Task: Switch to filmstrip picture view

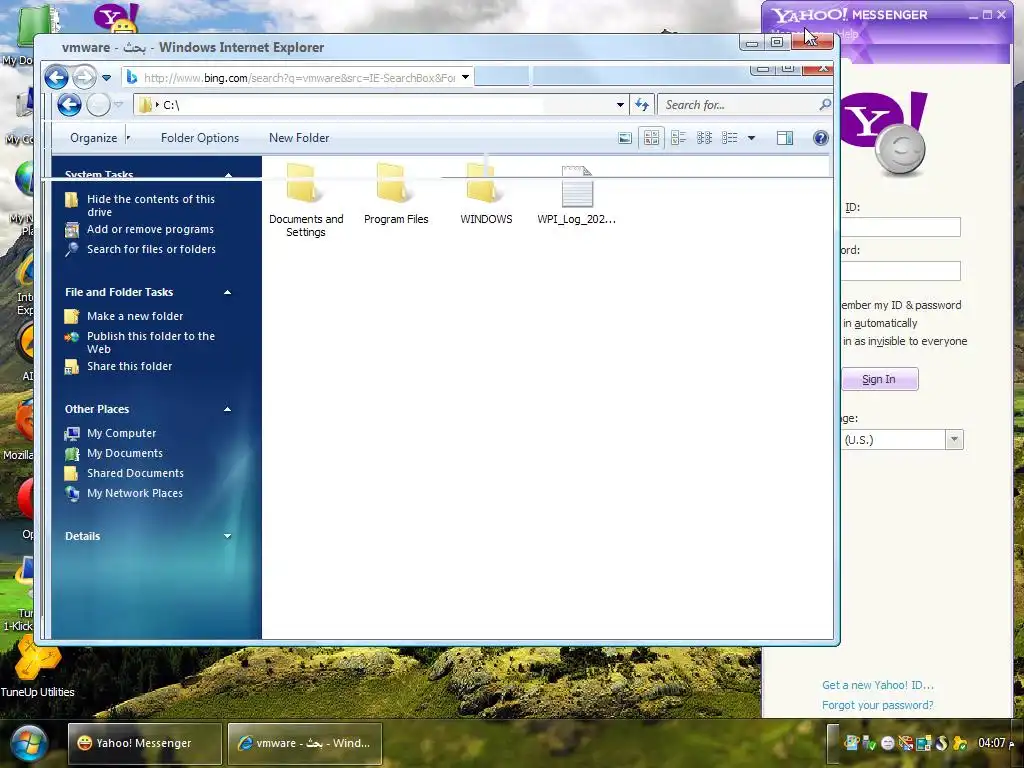Action: coord(625,138)
